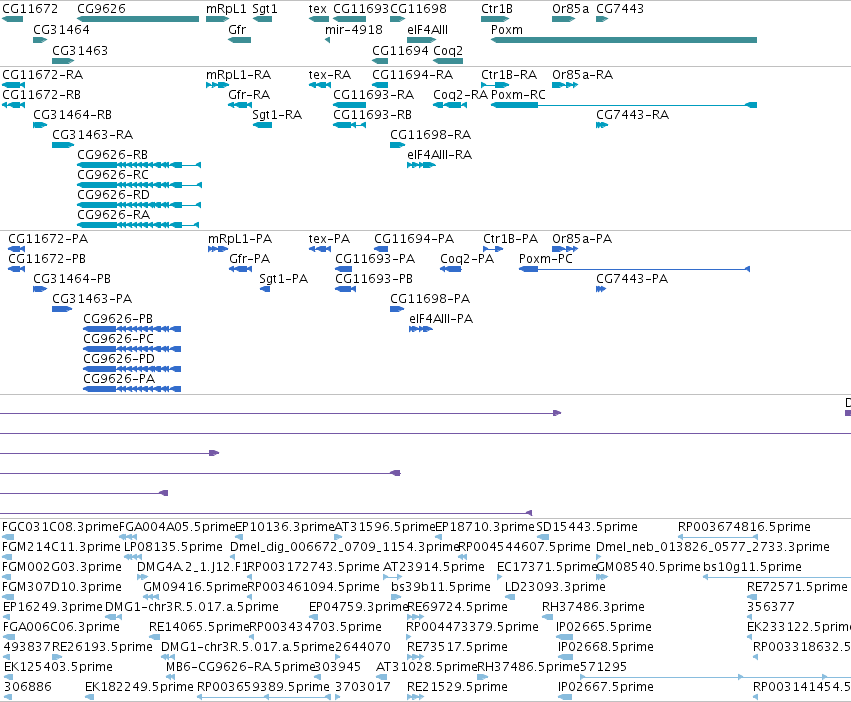Open EST FGA004A05.5prime
Viewport: 851px width, 702px height.
tap(177, 527)
